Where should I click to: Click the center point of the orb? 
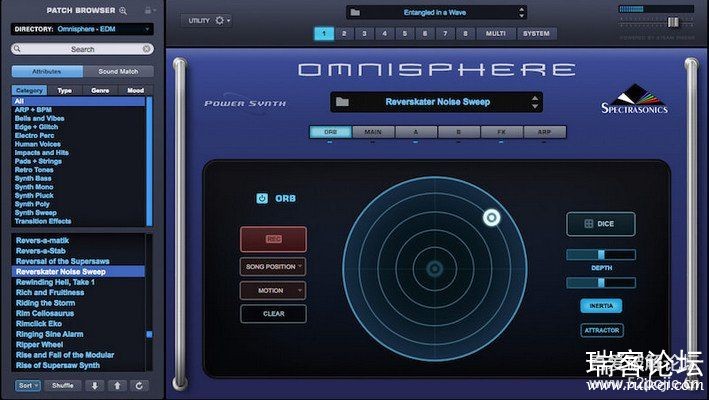pyautogui.click(x=435, y=268)
